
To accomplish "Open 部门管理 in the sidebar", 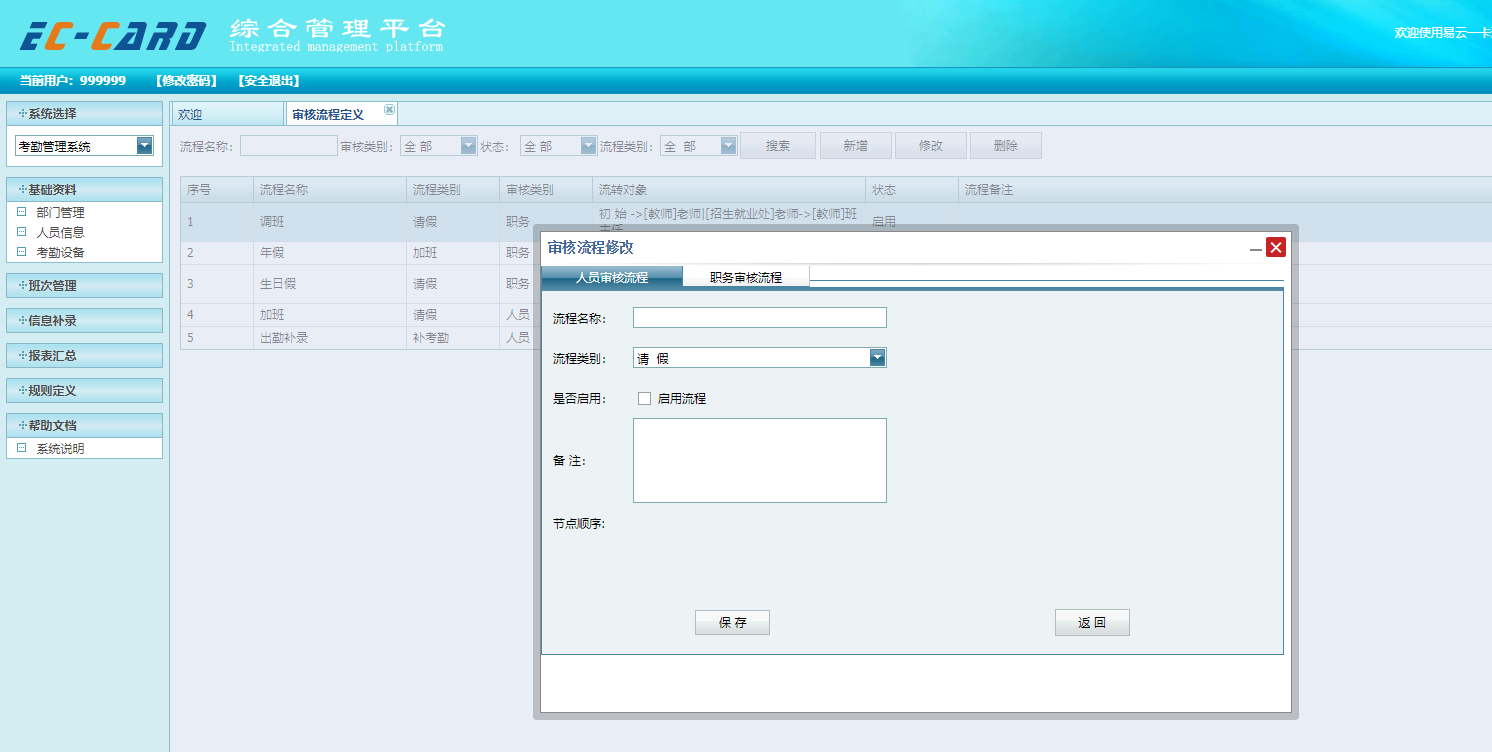I will click(60, 212).
